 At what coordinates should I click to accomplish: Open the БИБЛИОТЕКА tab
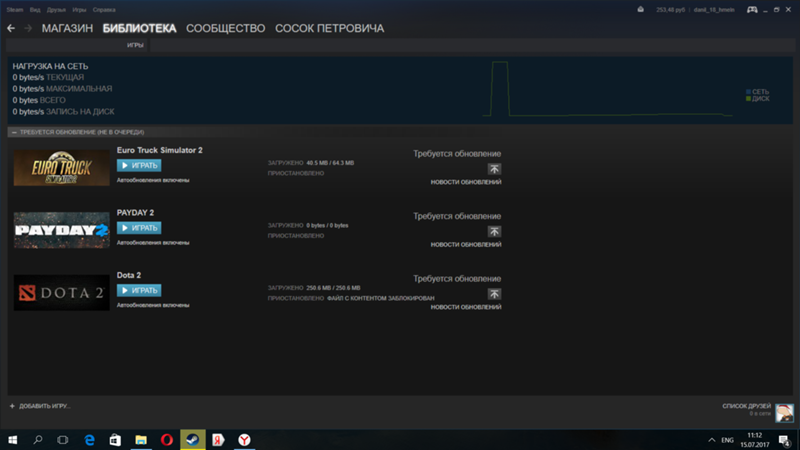click(x=139, y=29)
